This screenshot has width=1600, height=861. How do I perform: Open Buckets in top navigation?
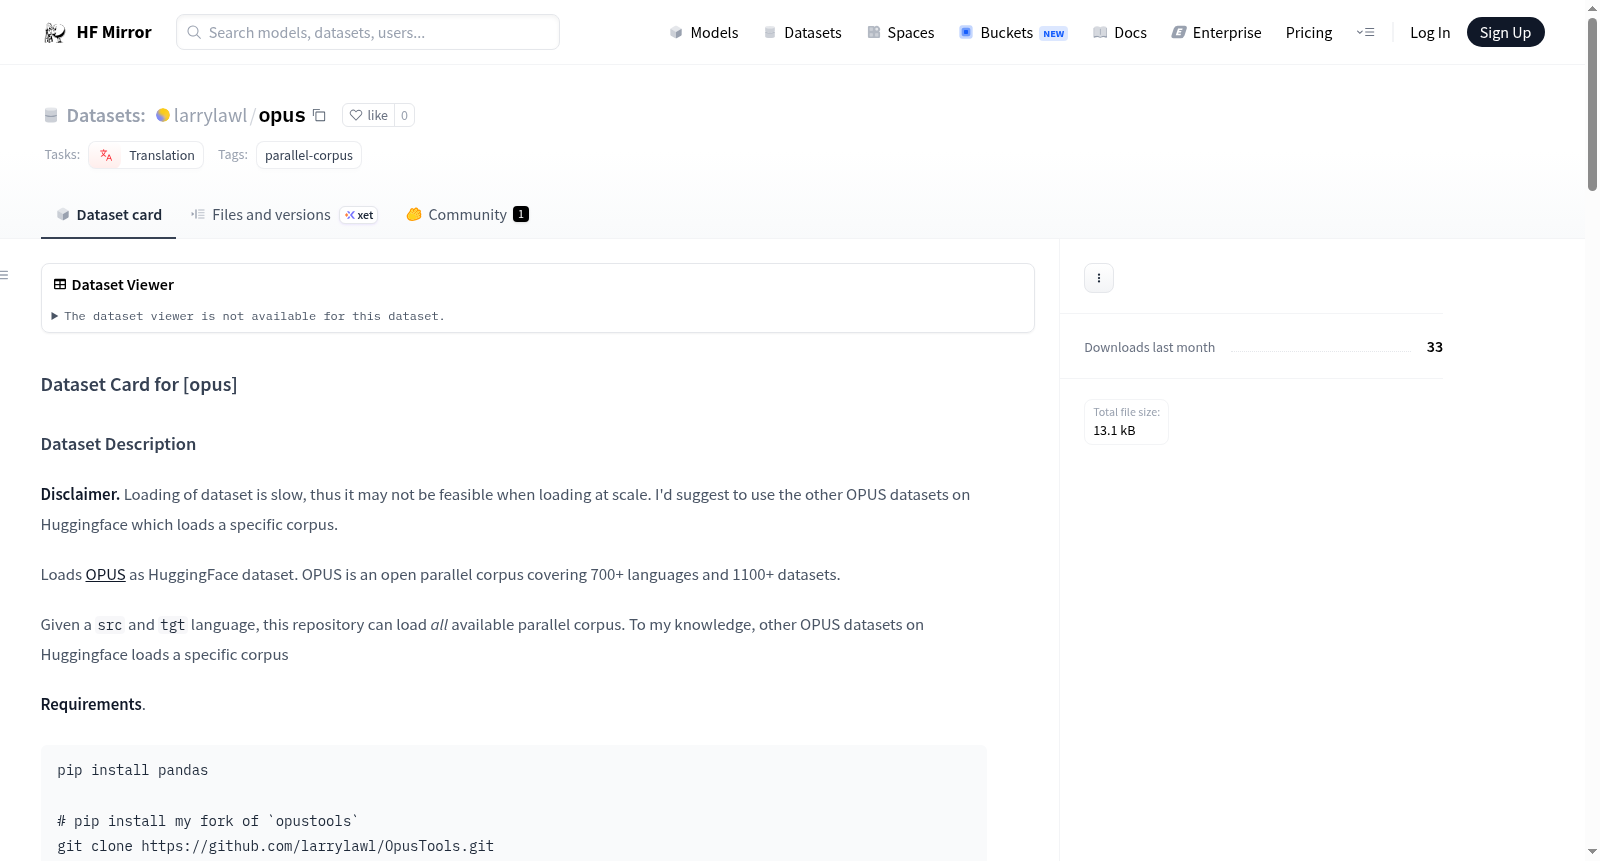1013,33
